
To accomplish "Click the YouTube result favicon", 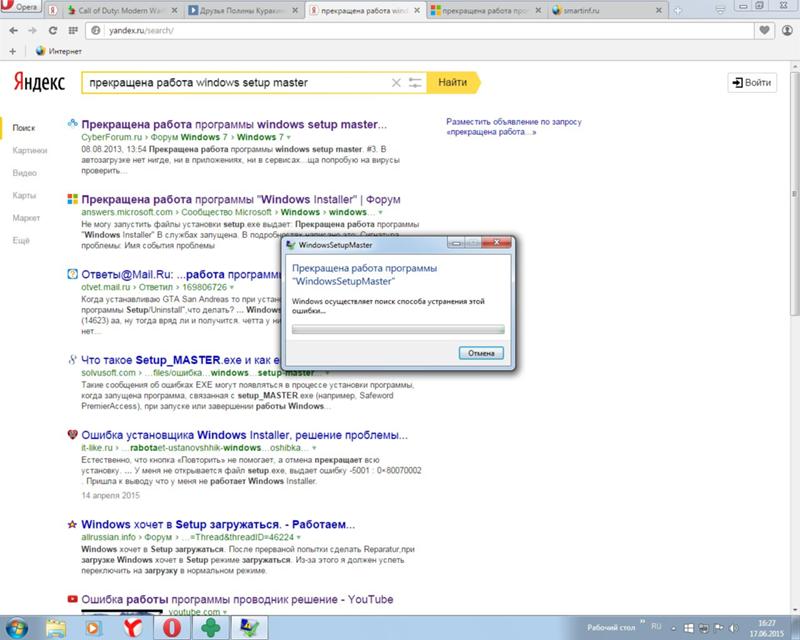I will click(x=72, y=599).
